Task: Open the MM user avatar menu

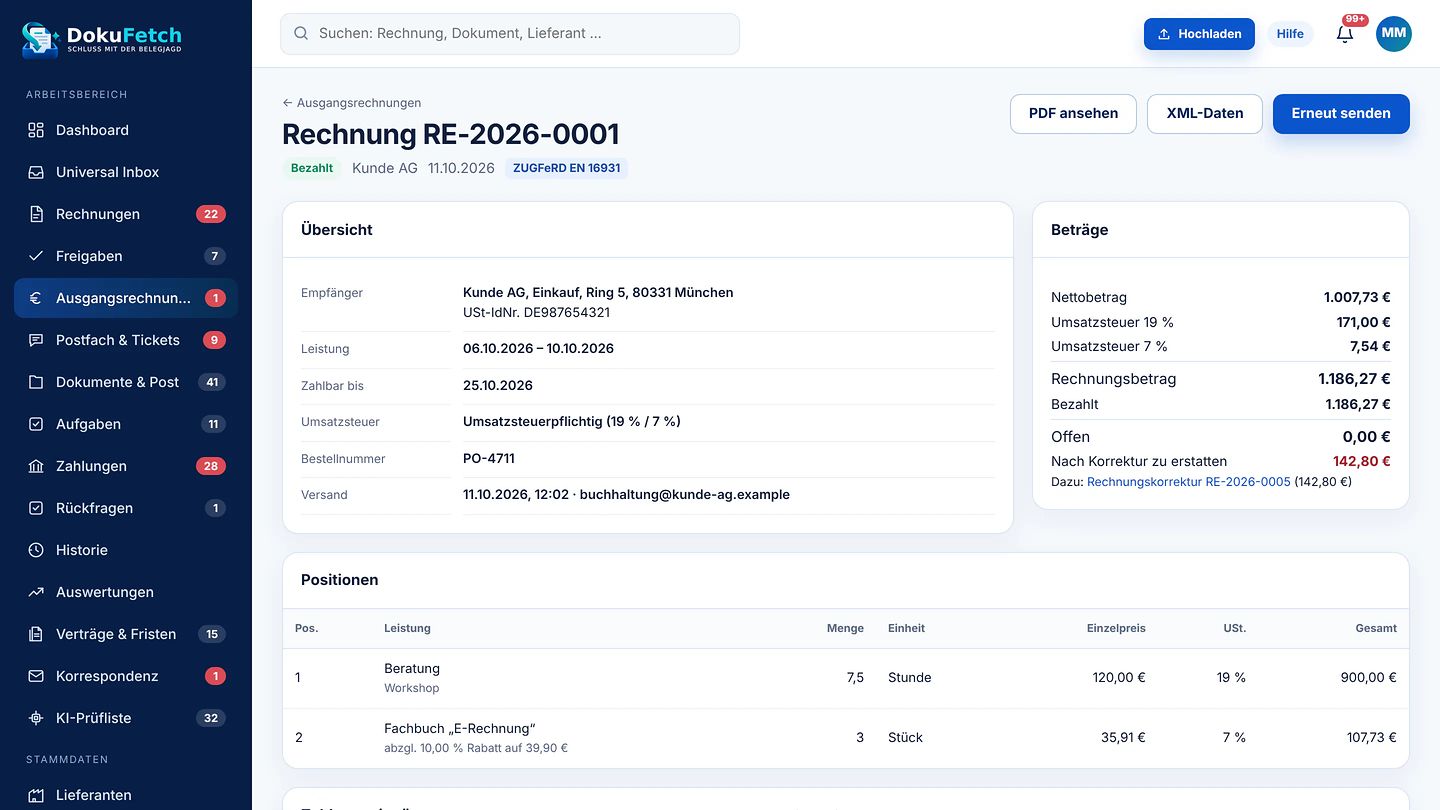Action: point(1394,33)
